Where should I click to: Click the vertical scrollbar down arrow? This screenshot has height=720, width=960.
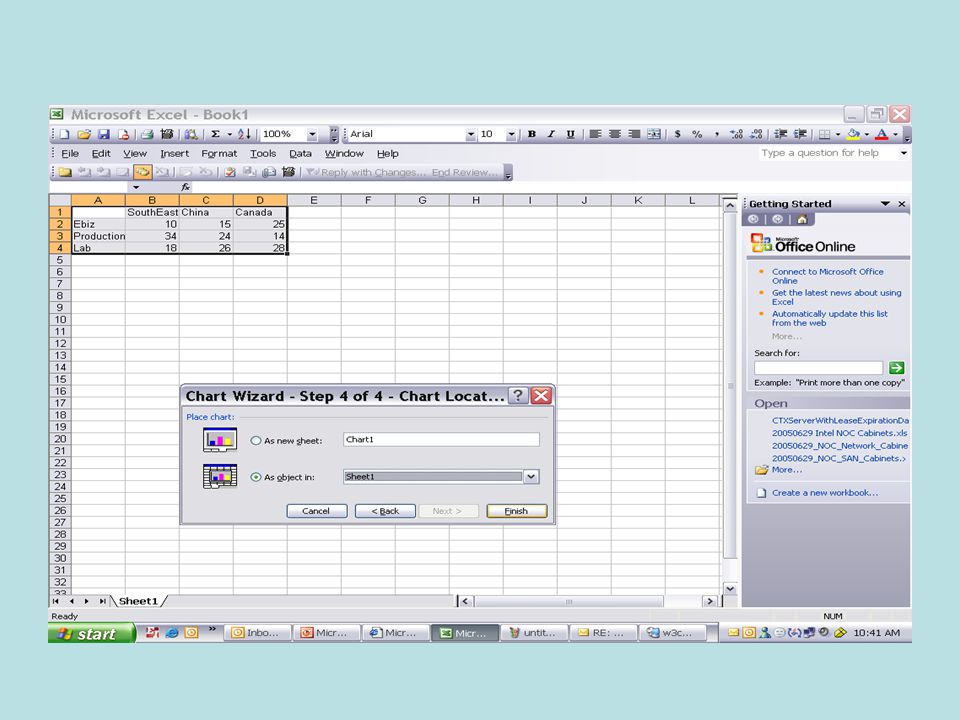(x=730, y=588)
